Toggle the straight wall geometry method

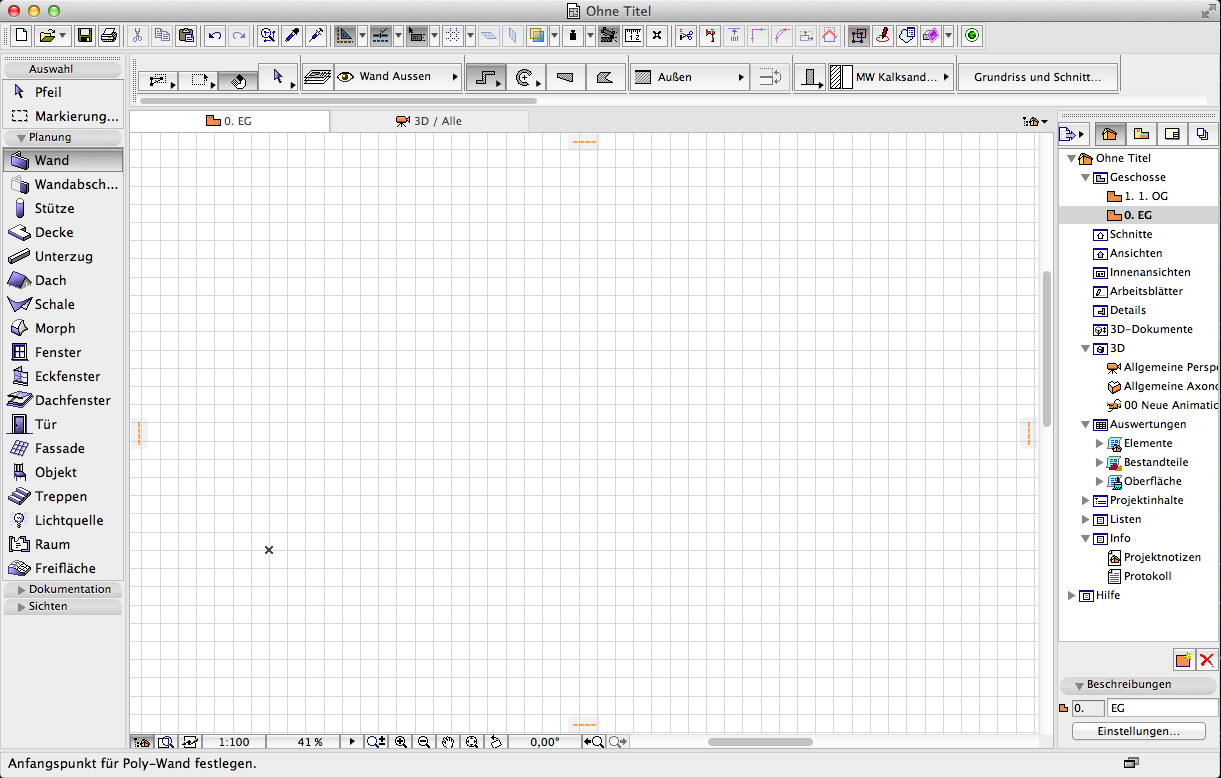(486, 76)
